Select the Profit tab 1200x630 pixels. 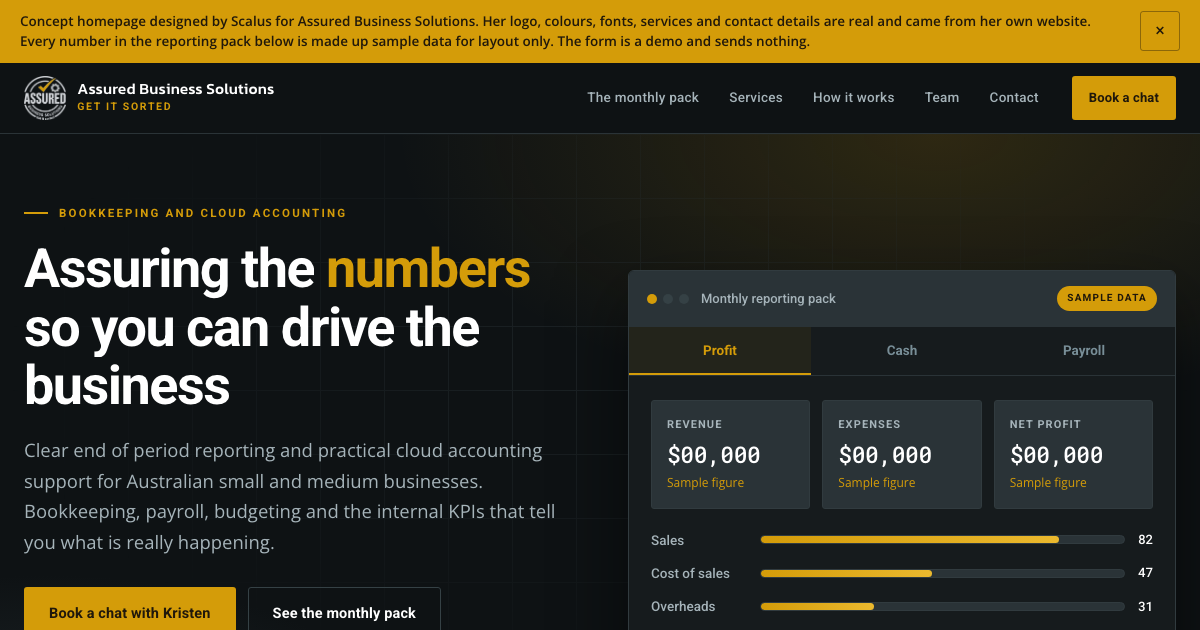[720, 351]
